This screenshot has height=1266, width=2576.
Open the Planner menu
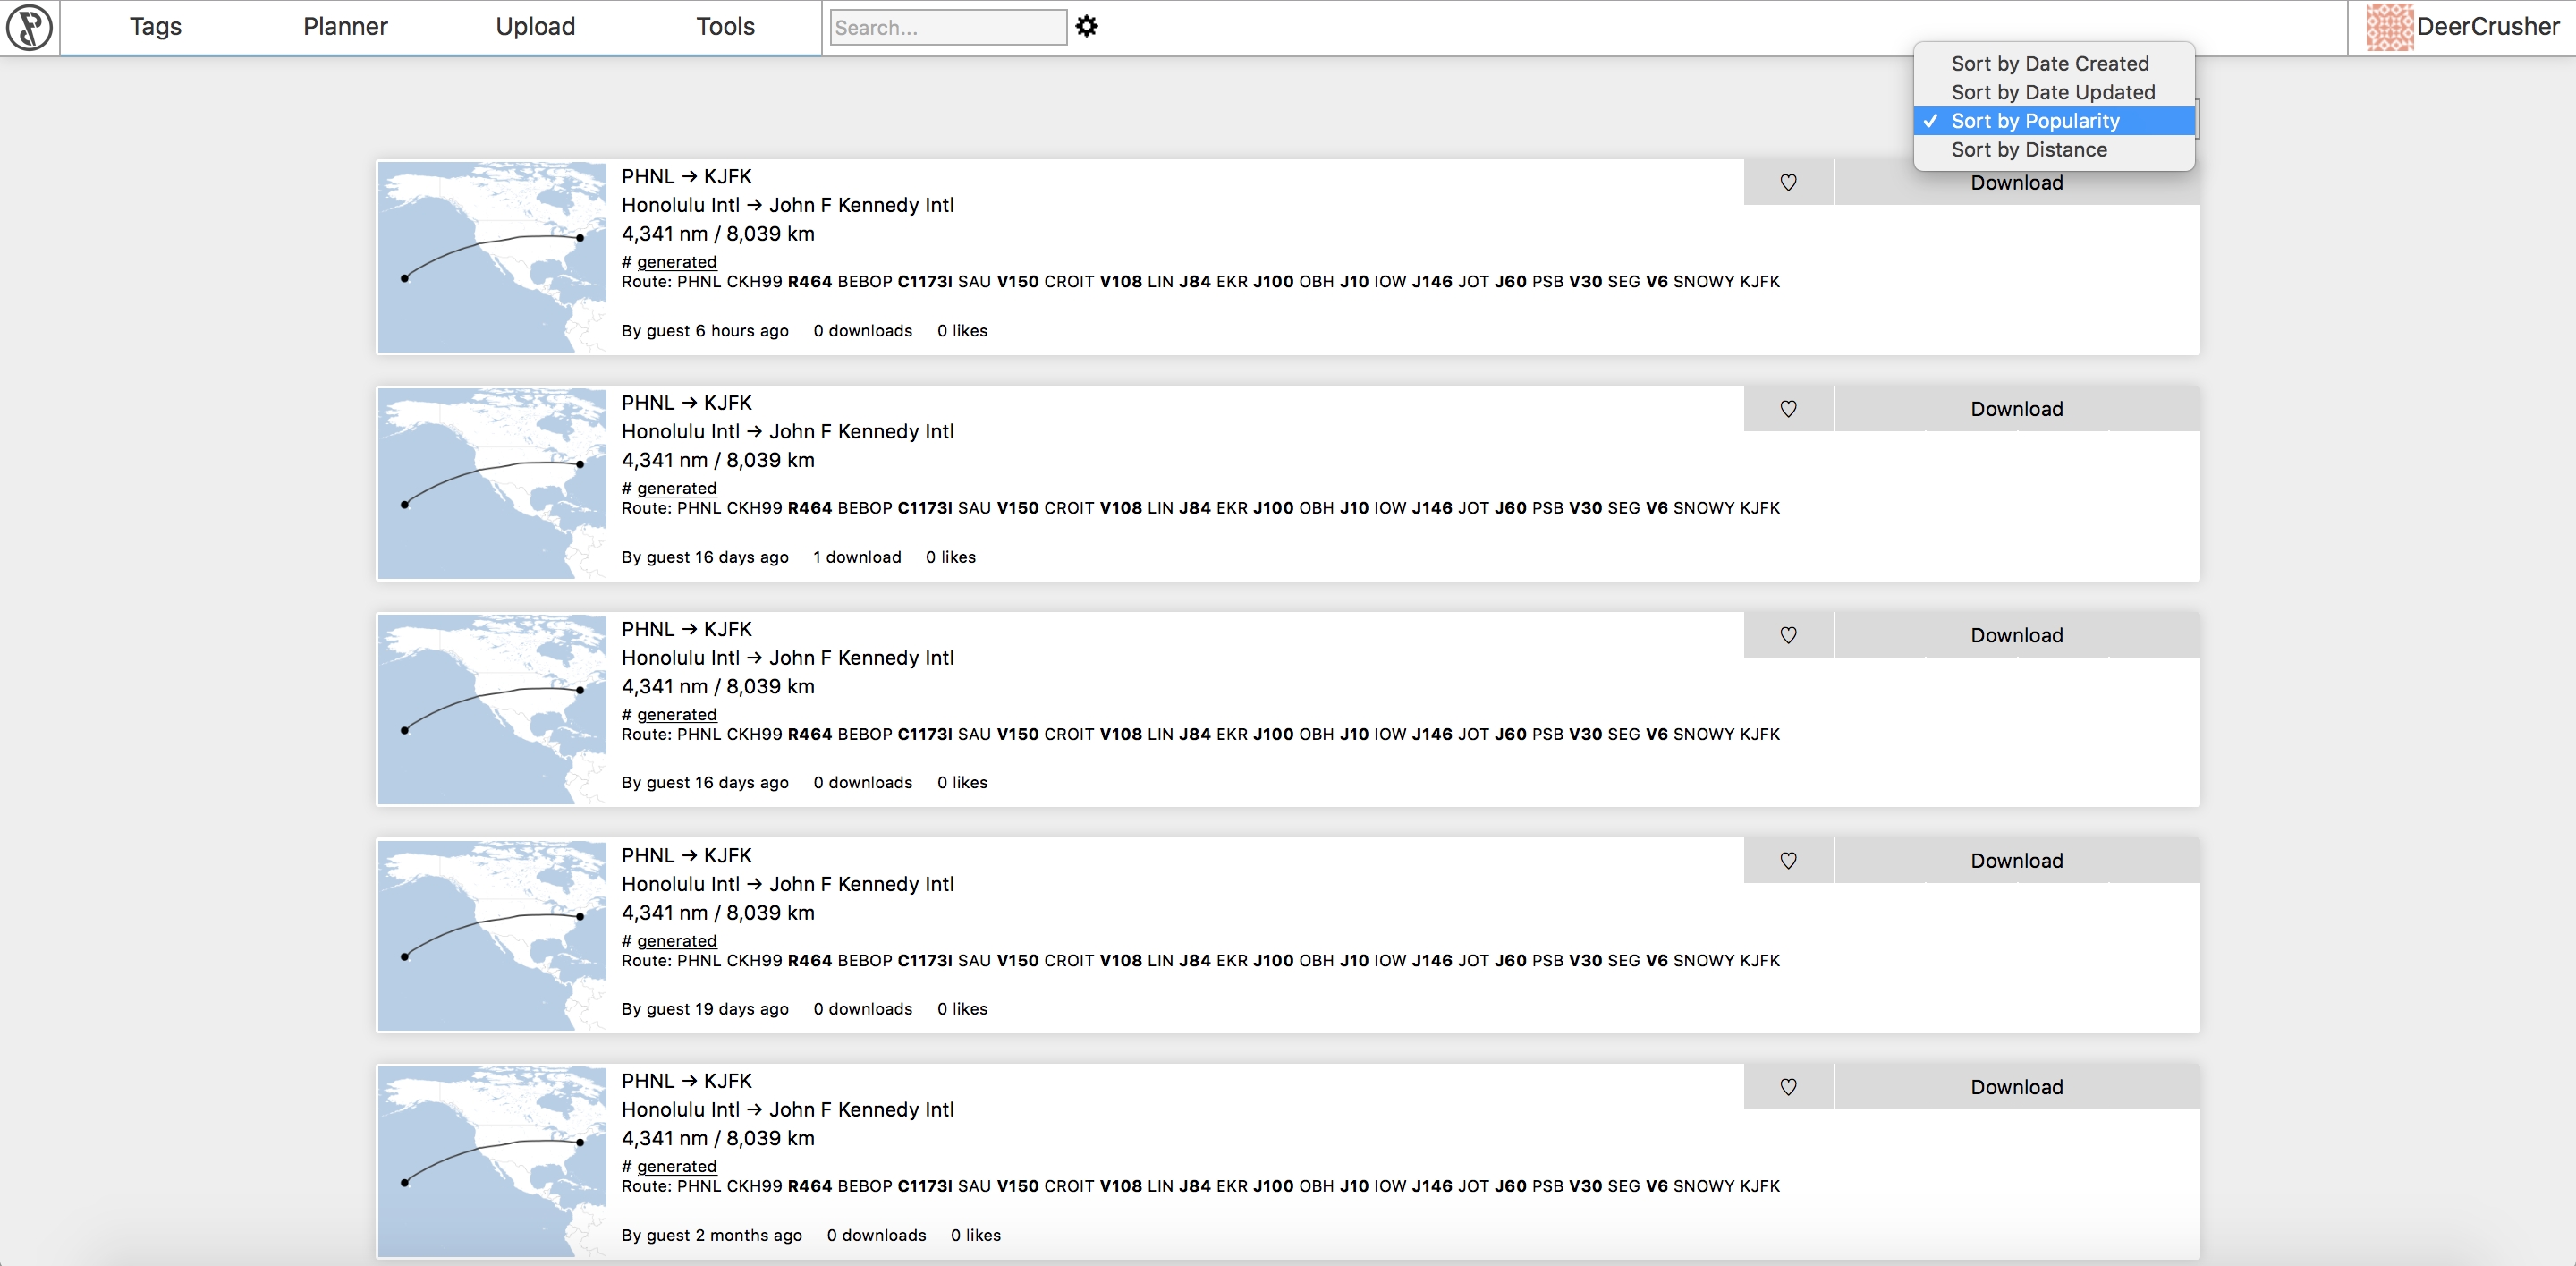(x=345, y=27)
